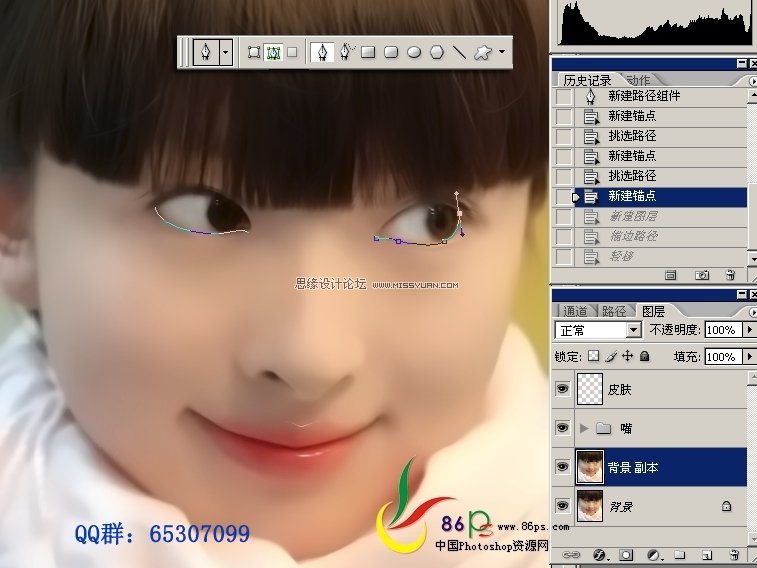Viewport: 757px width, 568px height.
Task: Hide the 皮肤 layer
Action: pos(562,389)
